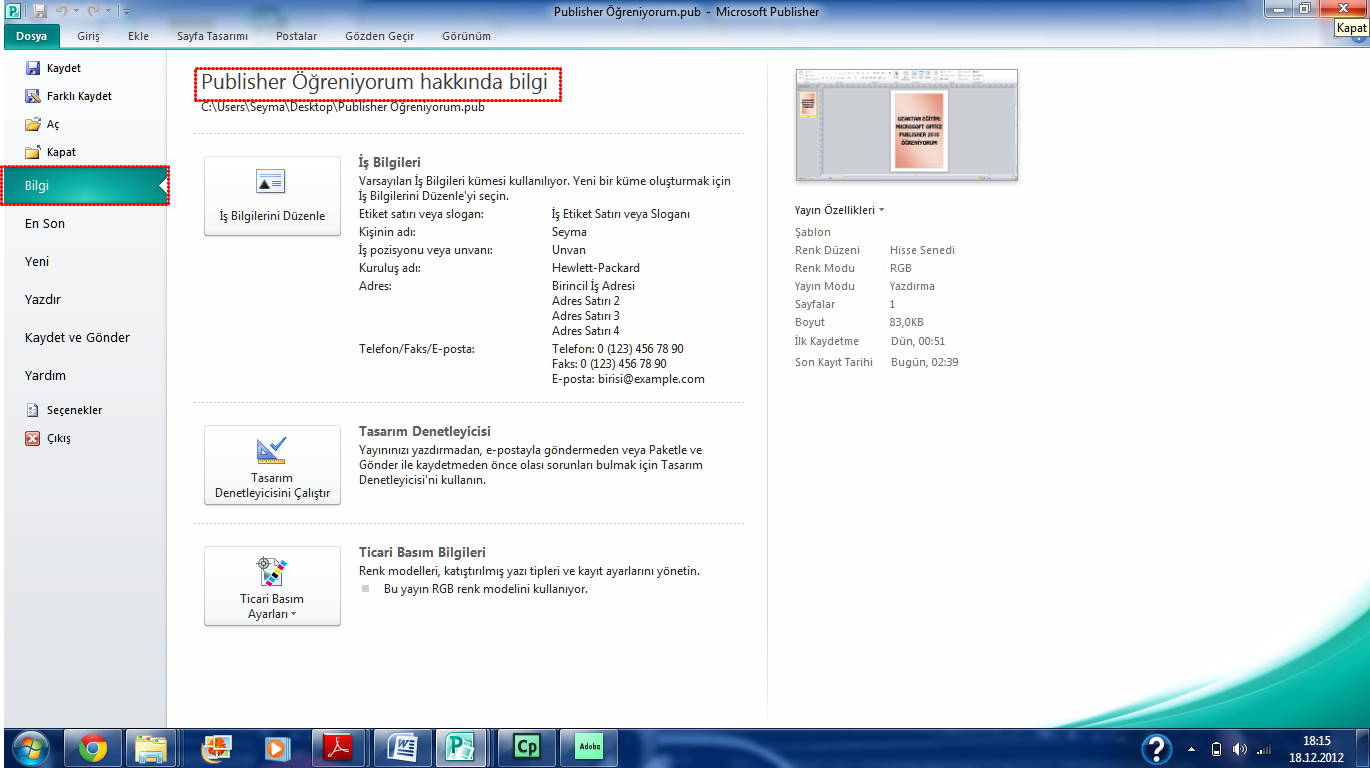Click the Hewlett-Packard organization value

click(596, 268)
